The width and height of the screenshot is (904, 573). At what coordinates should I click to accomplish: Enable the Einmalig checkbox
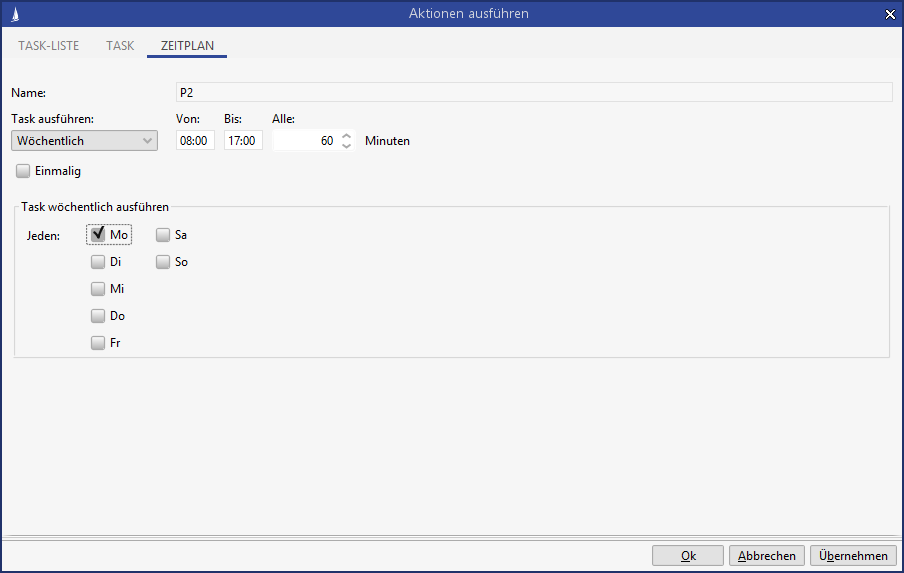[x=24, y=171]
